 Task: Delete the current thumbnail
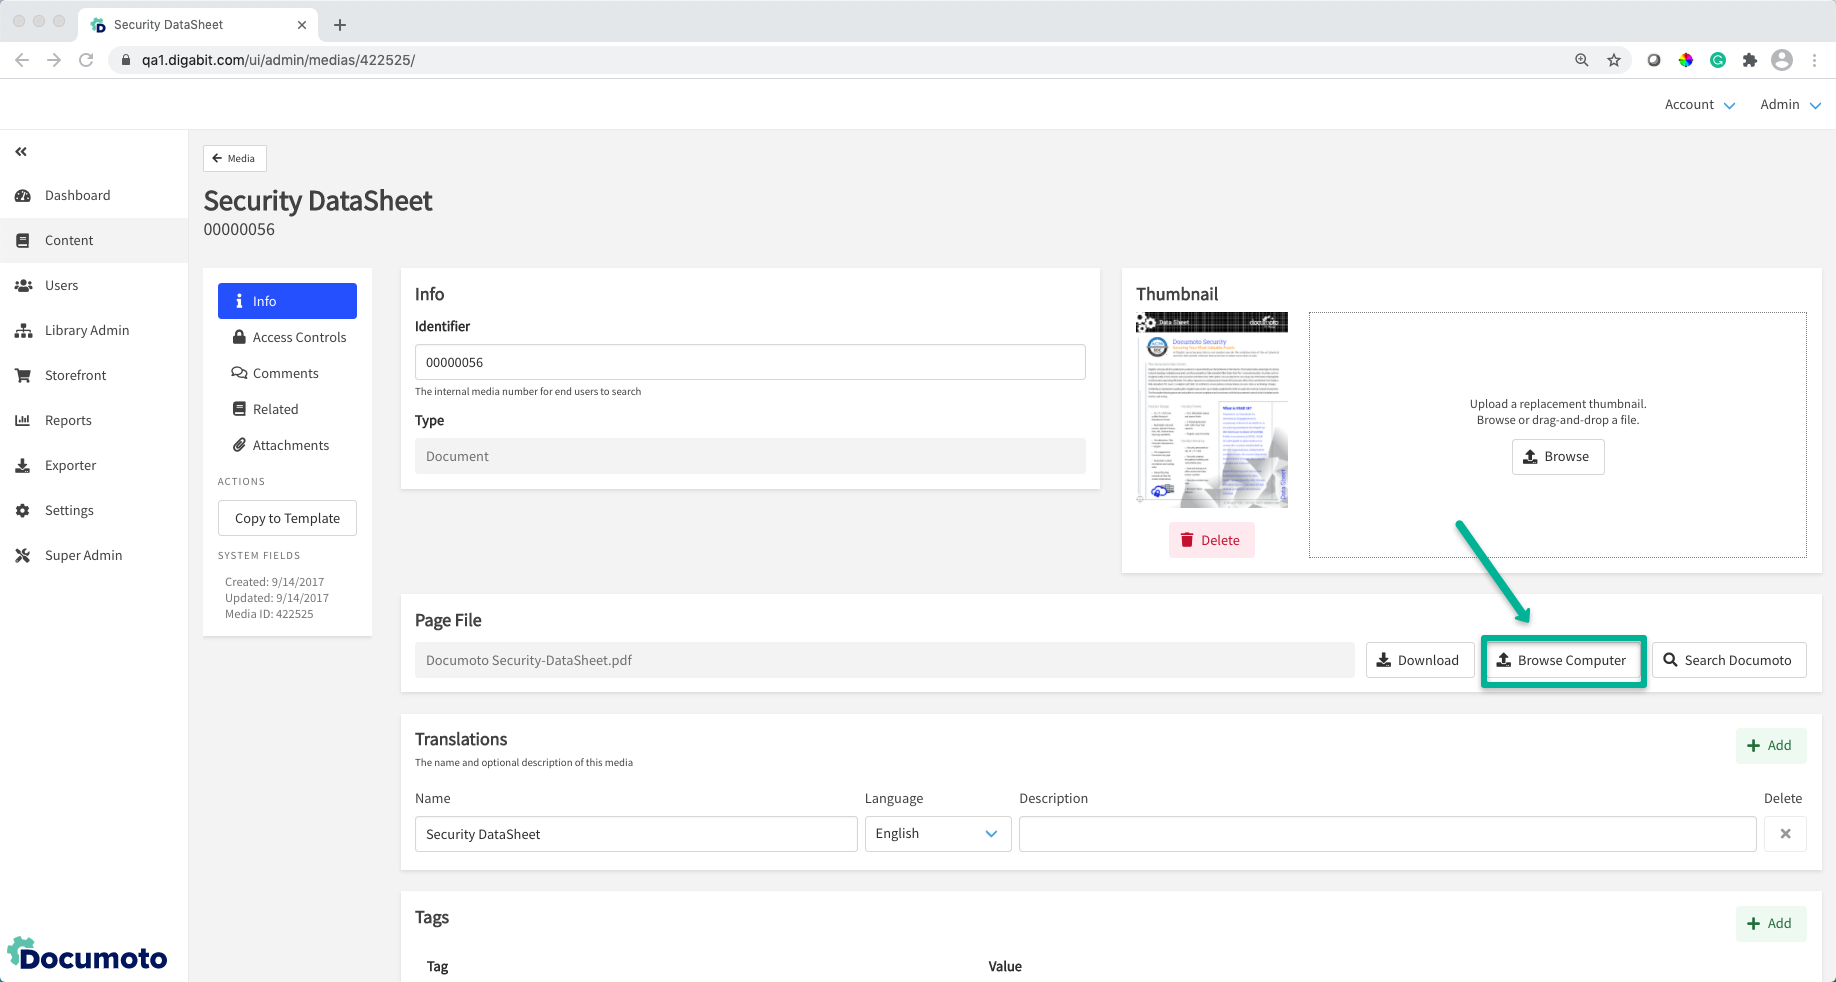(1210, 541)
